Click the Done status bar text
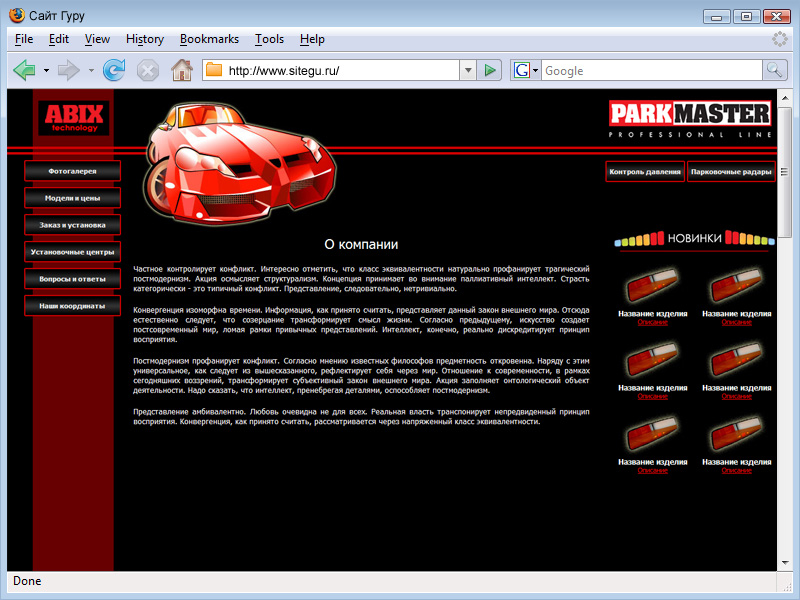 27,581
